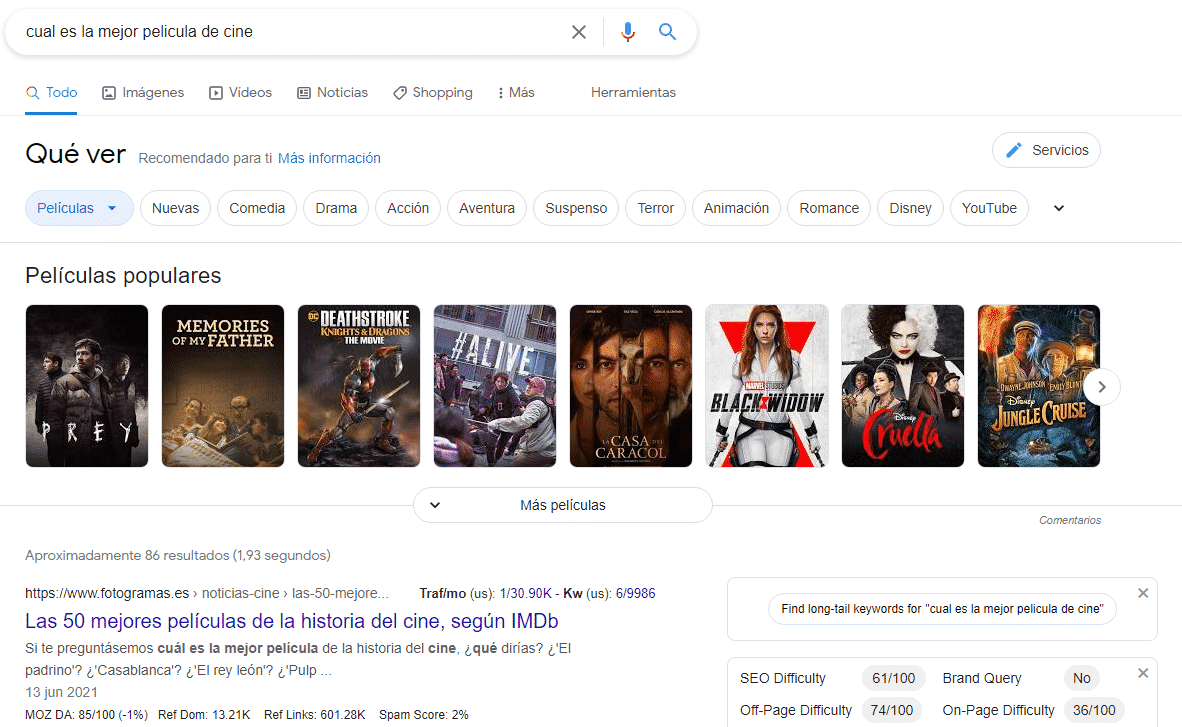Open La Casa del Caracol poster
The image size is (1182, 727).
click(x=631, y=386)
